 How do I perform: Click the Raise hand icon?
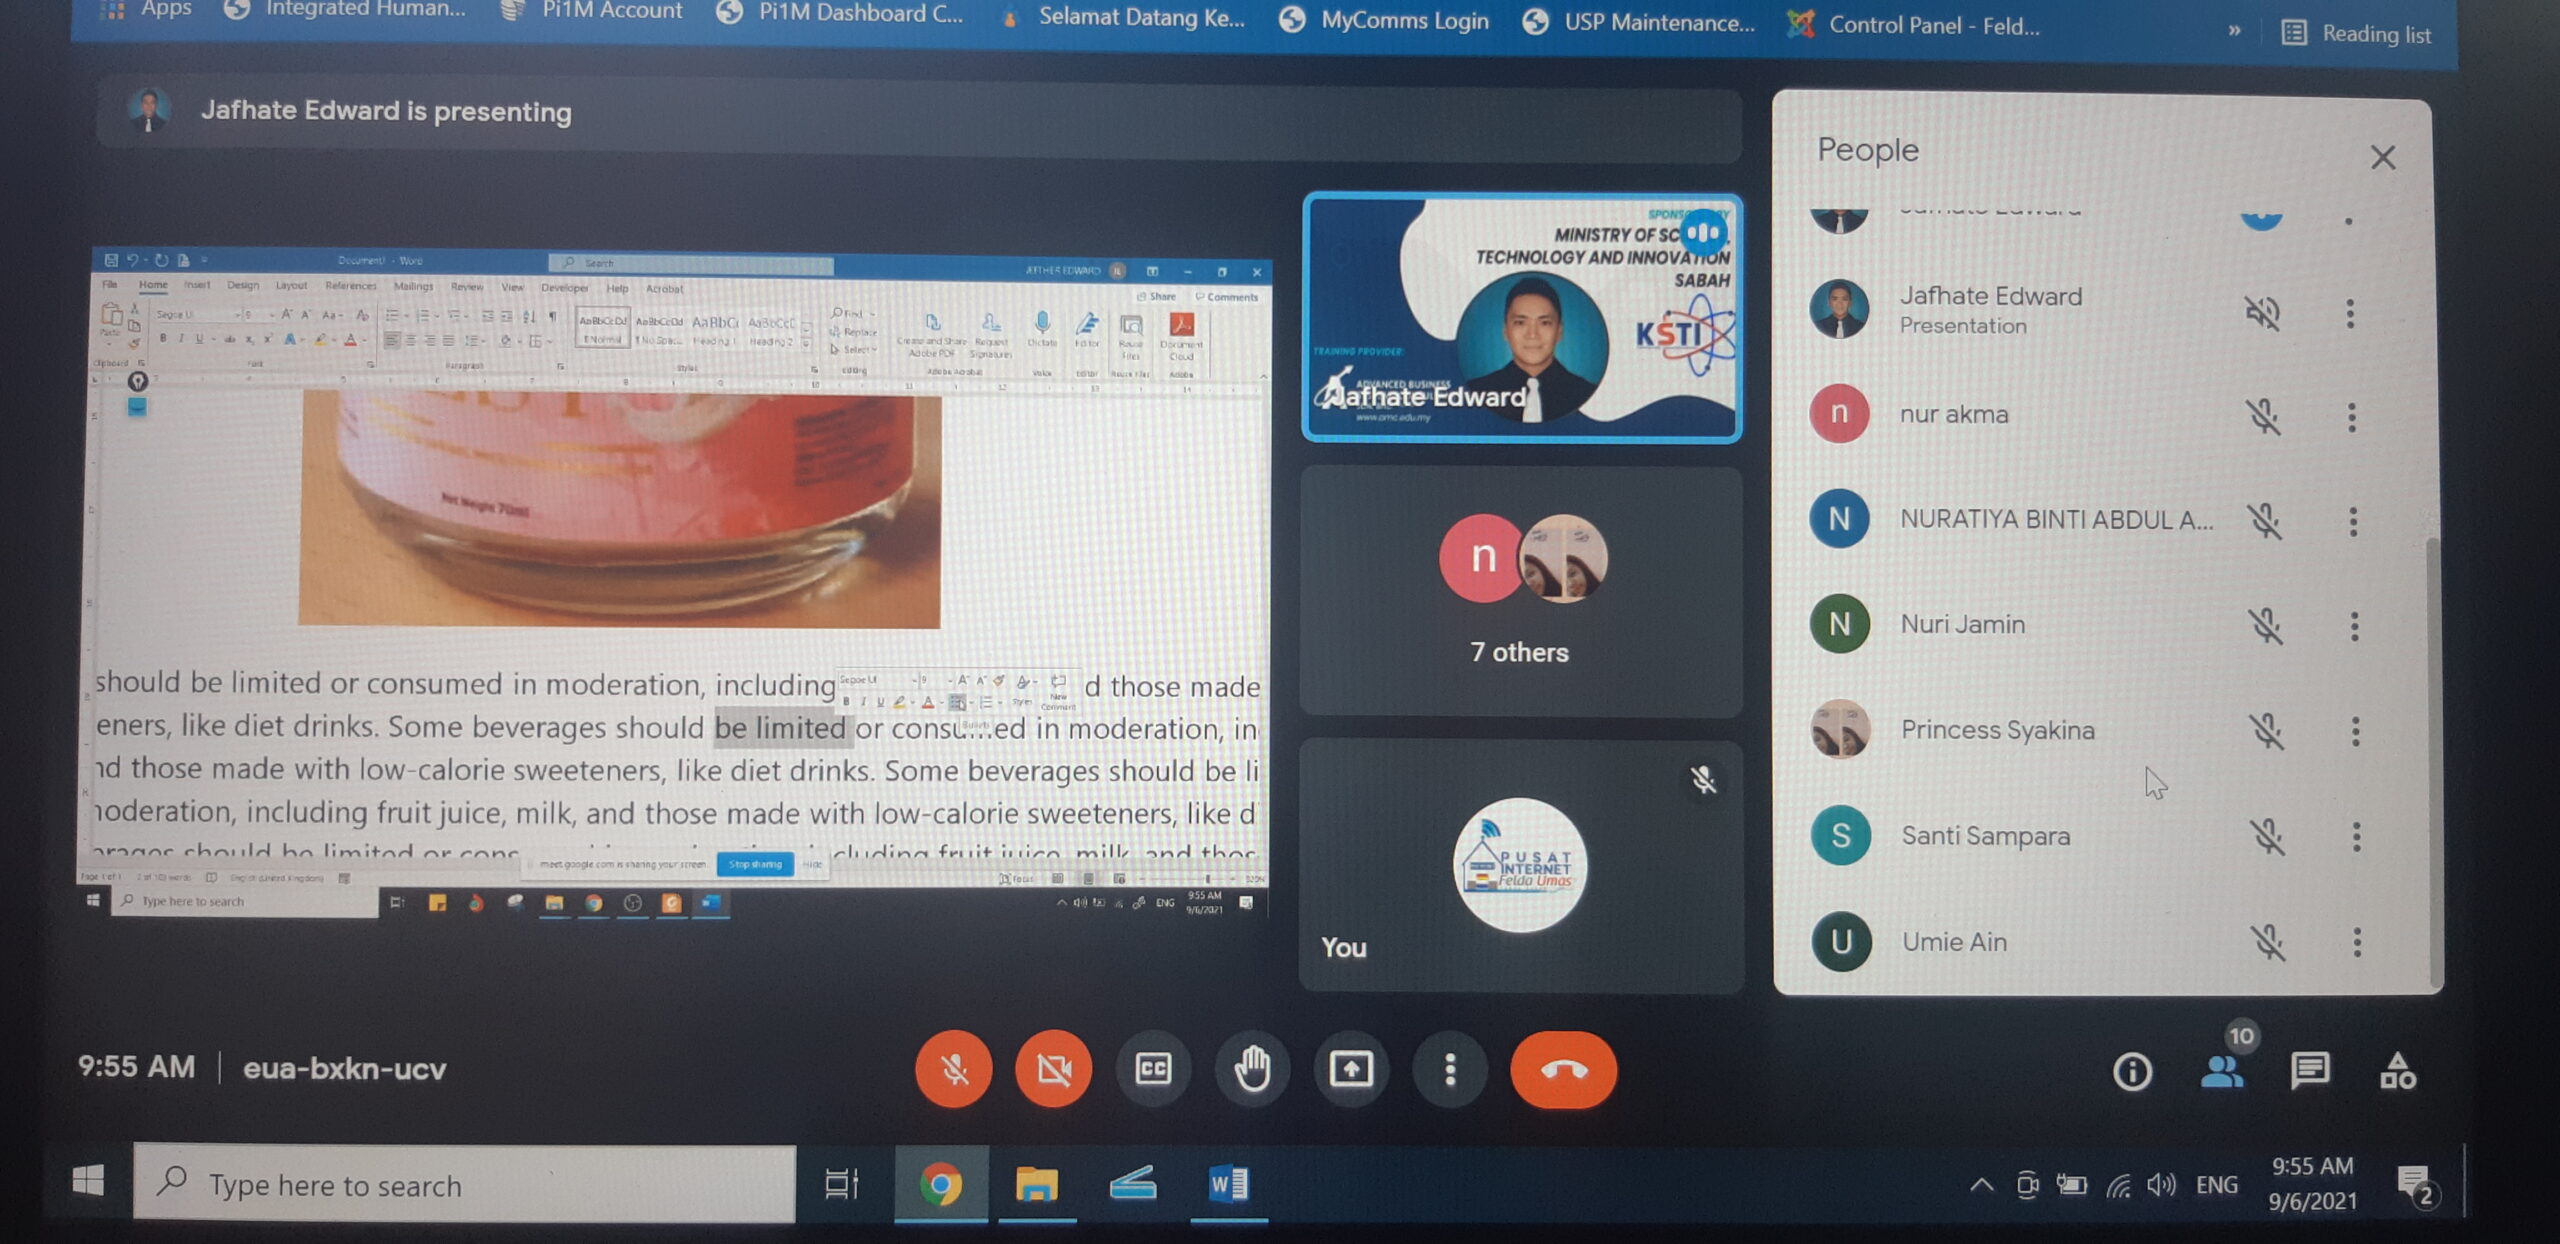(1252, 1069)
